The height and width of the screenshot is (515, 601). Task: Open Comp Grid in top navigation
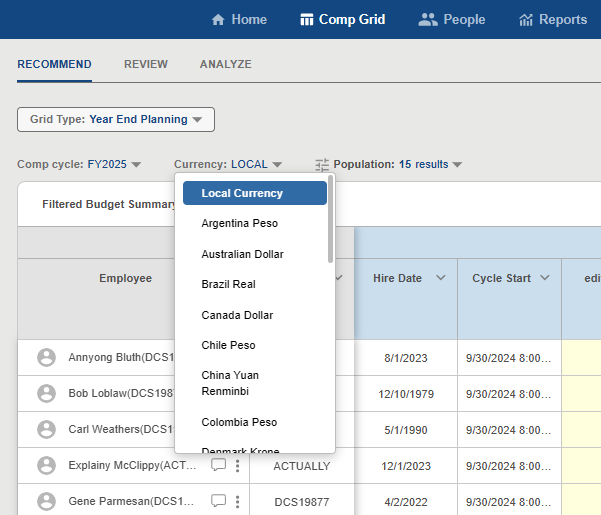[342, 20]
